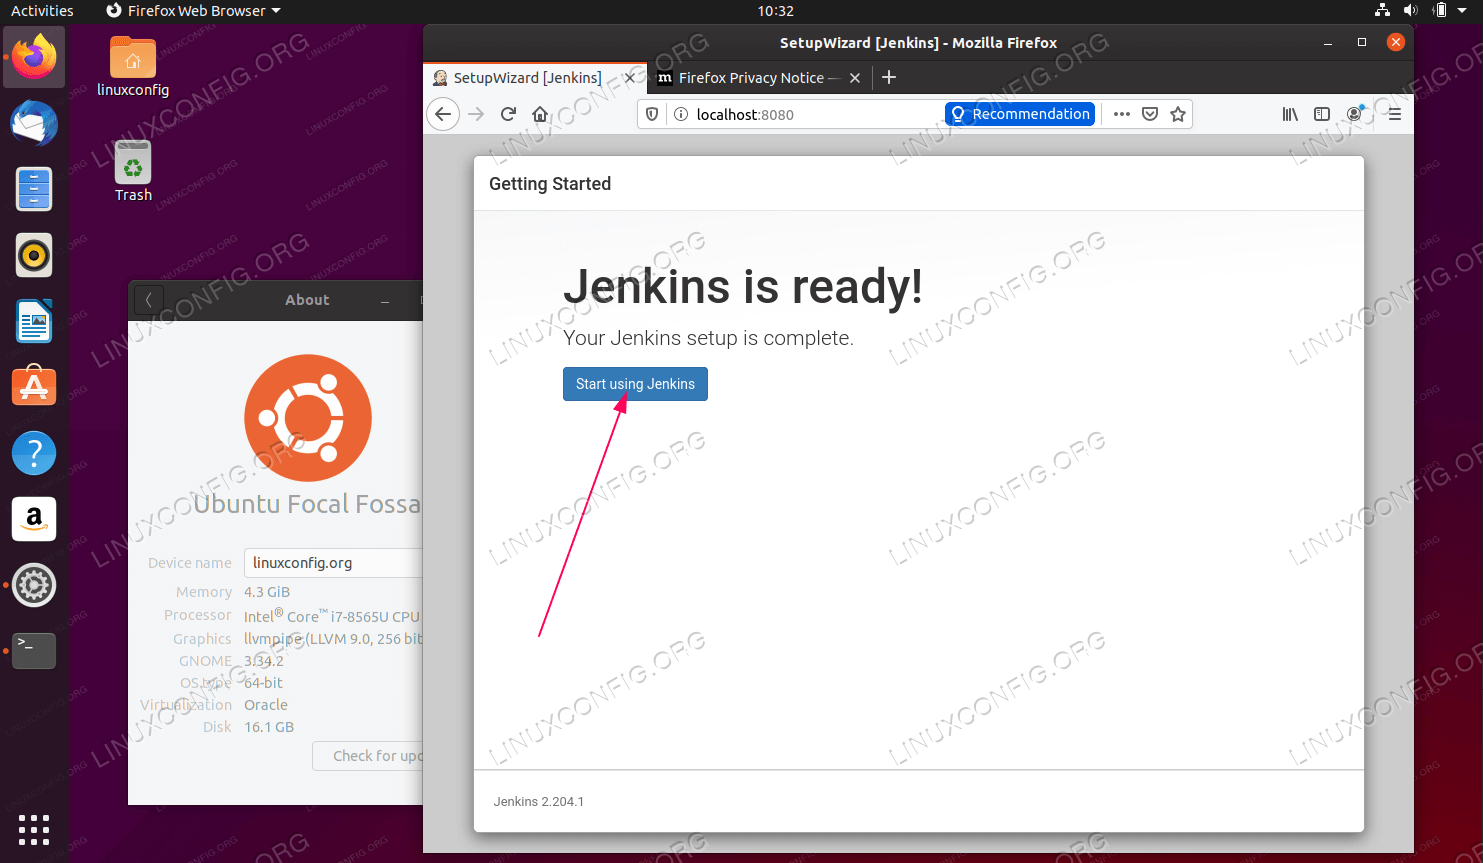This screenshot has width=1483, height=863.
Task: Minimize the About window
Action: [385, 301]
